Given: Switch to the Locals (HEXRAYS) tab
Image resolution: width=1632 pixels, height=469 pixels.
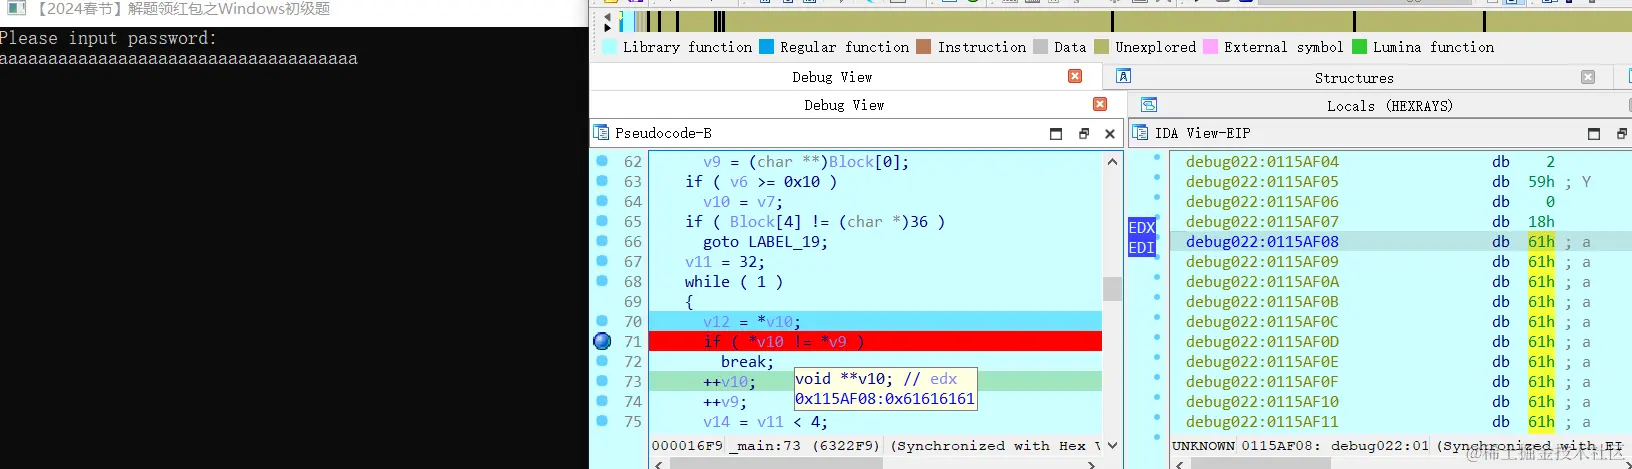Looking at the screenshot, I should tap(1389, 105).
